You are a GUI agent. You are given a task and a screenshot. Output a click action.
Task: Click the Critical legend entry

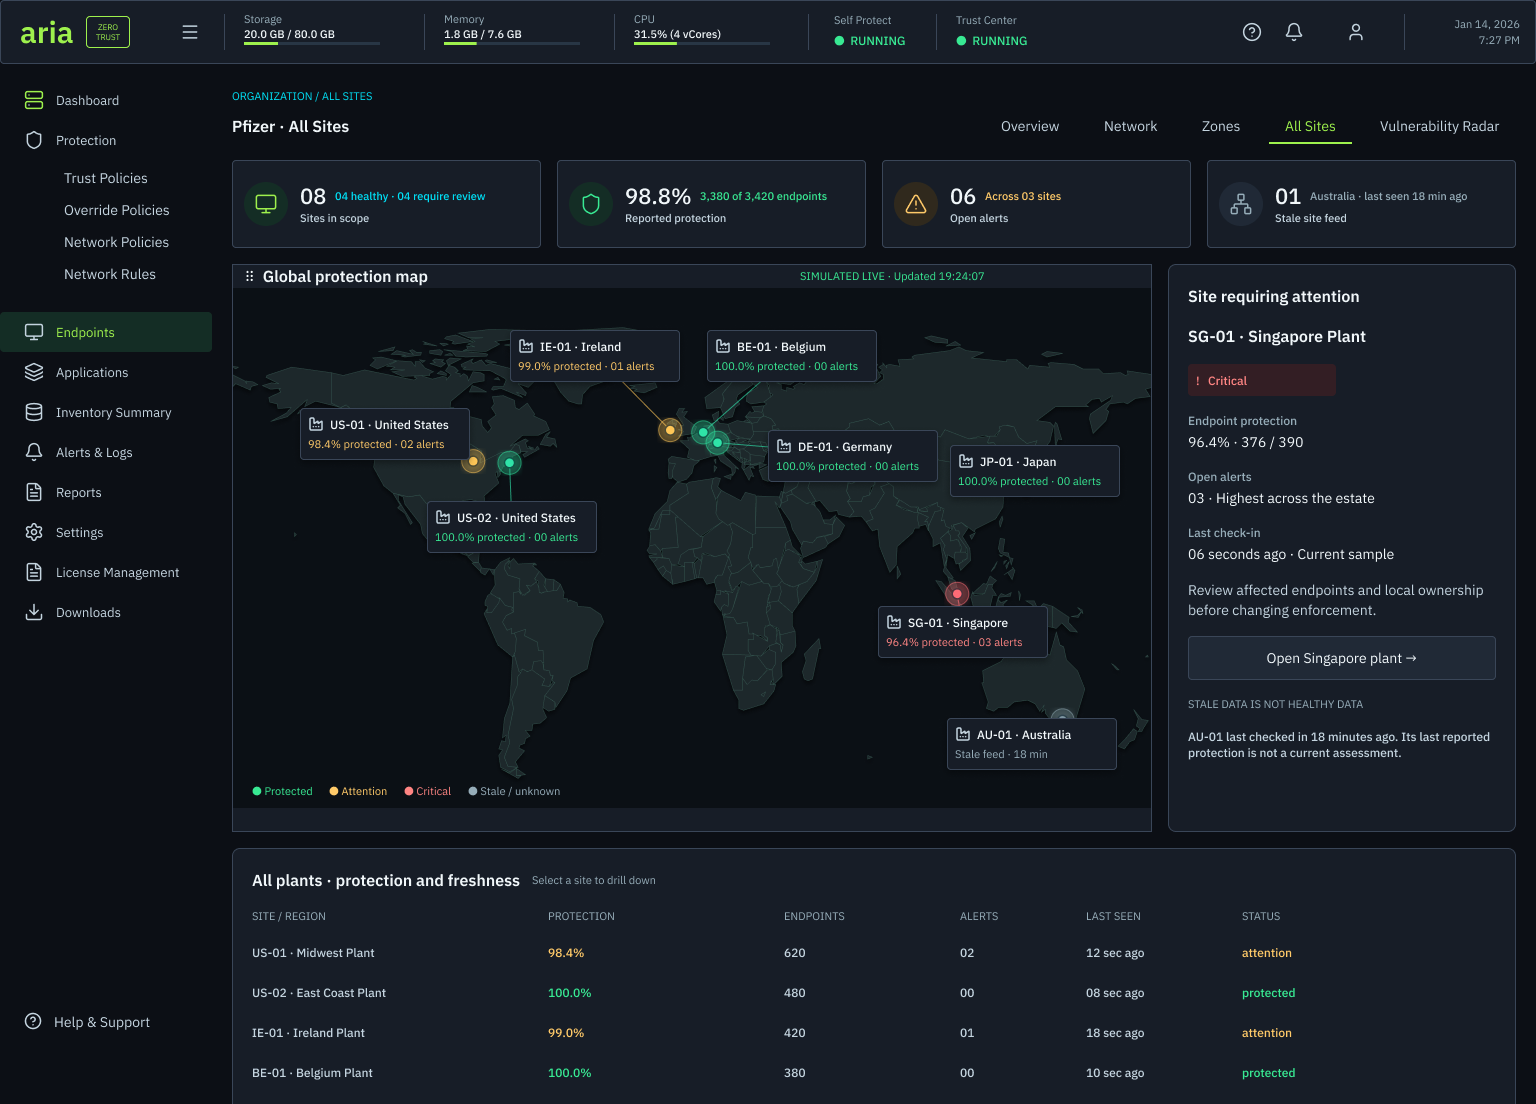(x=428, y=791)
